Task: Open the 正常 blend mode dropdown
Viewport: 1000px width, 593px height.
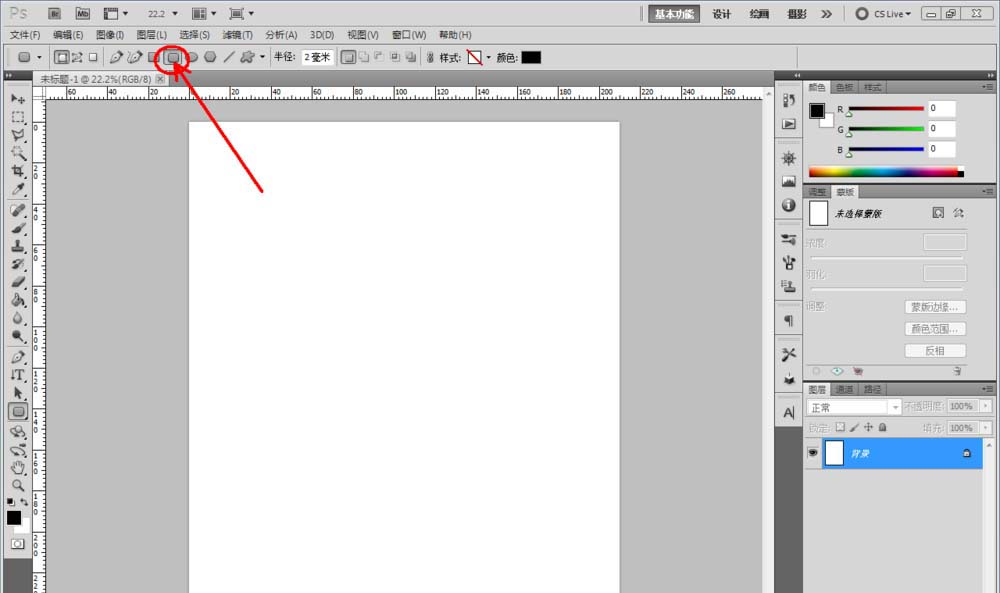Action: [x=853, y=407]
